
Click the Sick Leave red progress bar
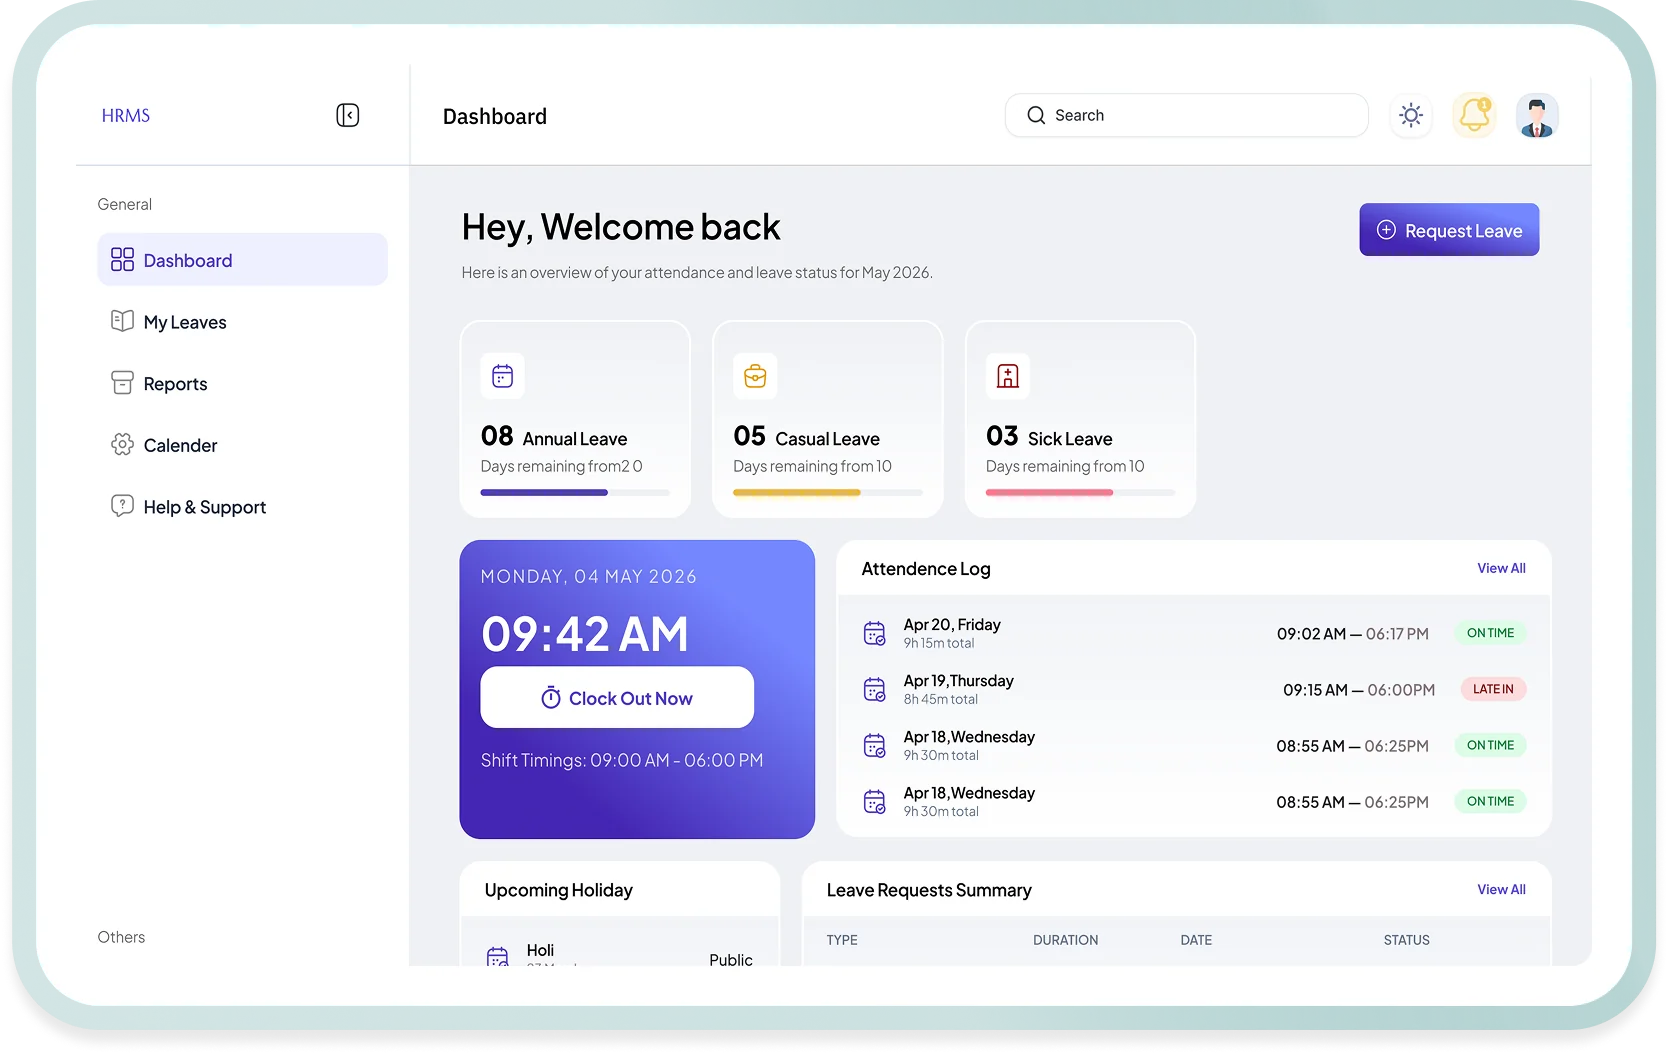(x=1080, y=492)
